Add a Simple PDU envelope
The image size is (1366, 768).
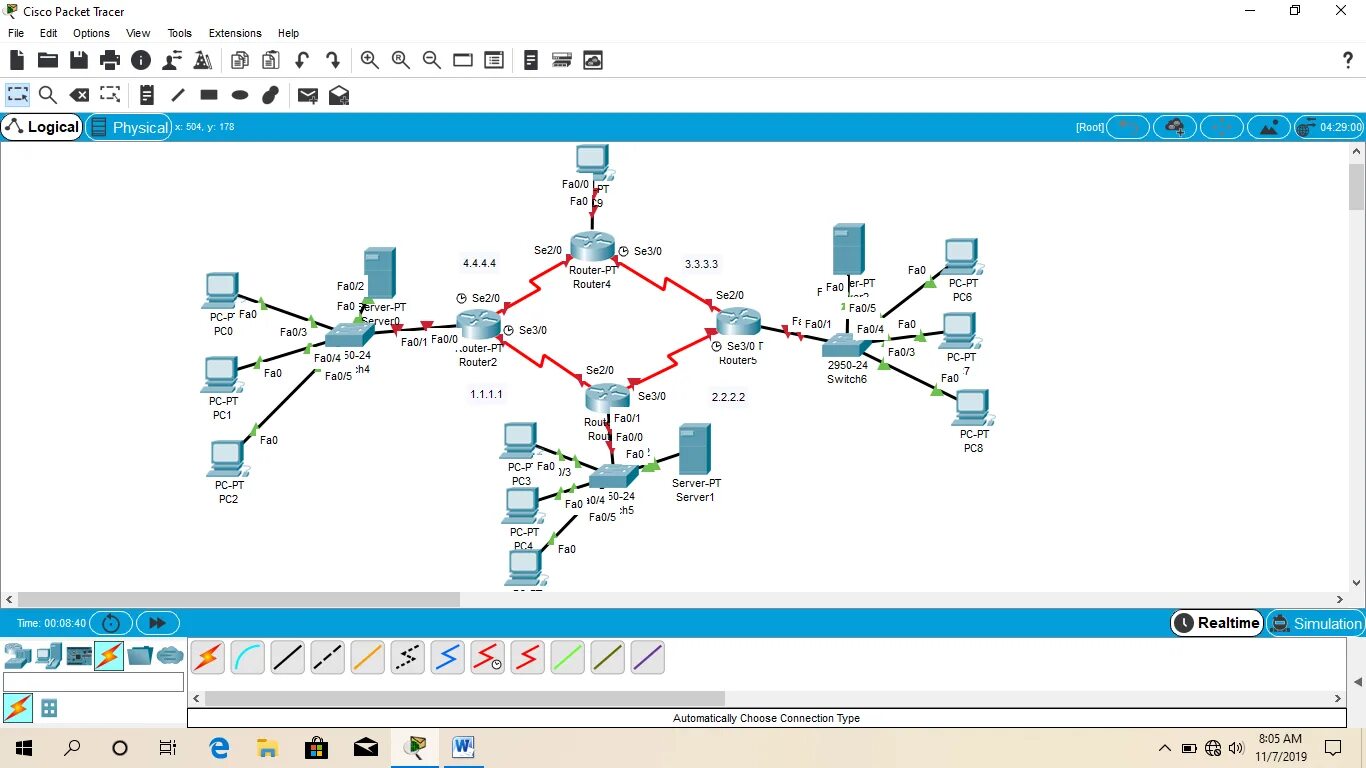click(308, 95)
